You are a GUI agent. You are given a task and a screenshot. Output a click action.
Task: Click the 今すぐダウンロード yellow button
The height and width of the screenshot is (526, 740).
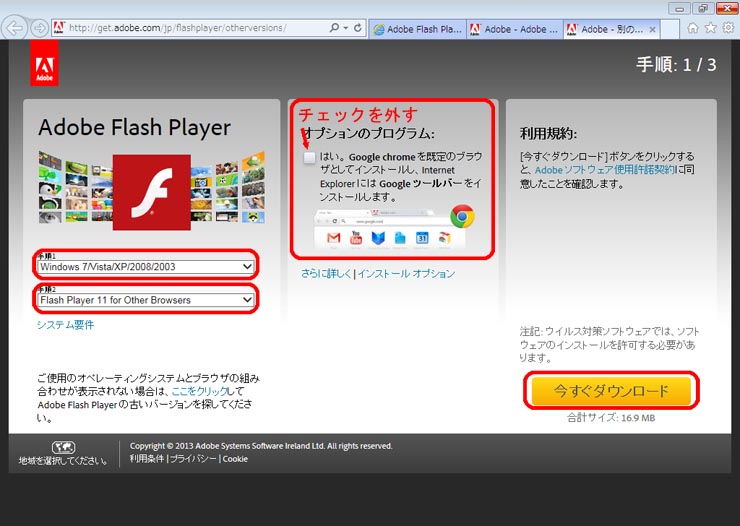coord(611,391)
